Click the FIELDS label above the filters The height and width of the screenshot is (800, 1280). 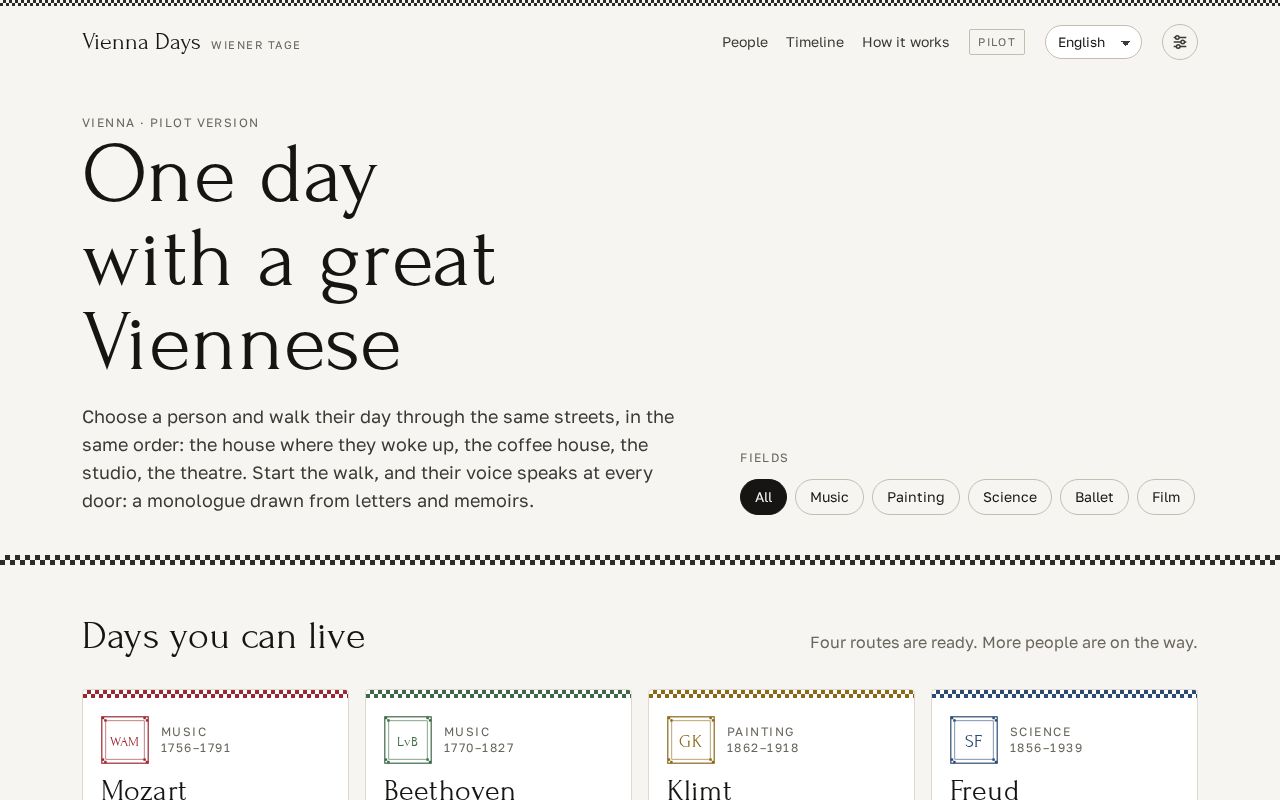tap(765, 458)
